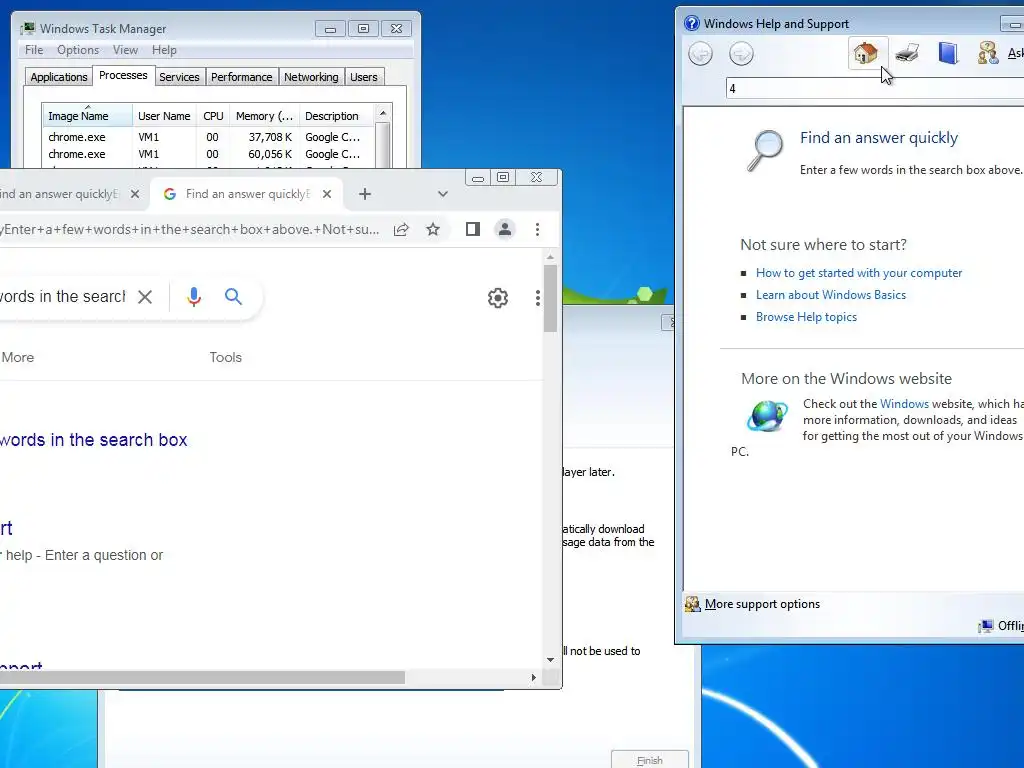1024x768 pixels.
Task: Click the Finish button in background window
Action: 649,760
